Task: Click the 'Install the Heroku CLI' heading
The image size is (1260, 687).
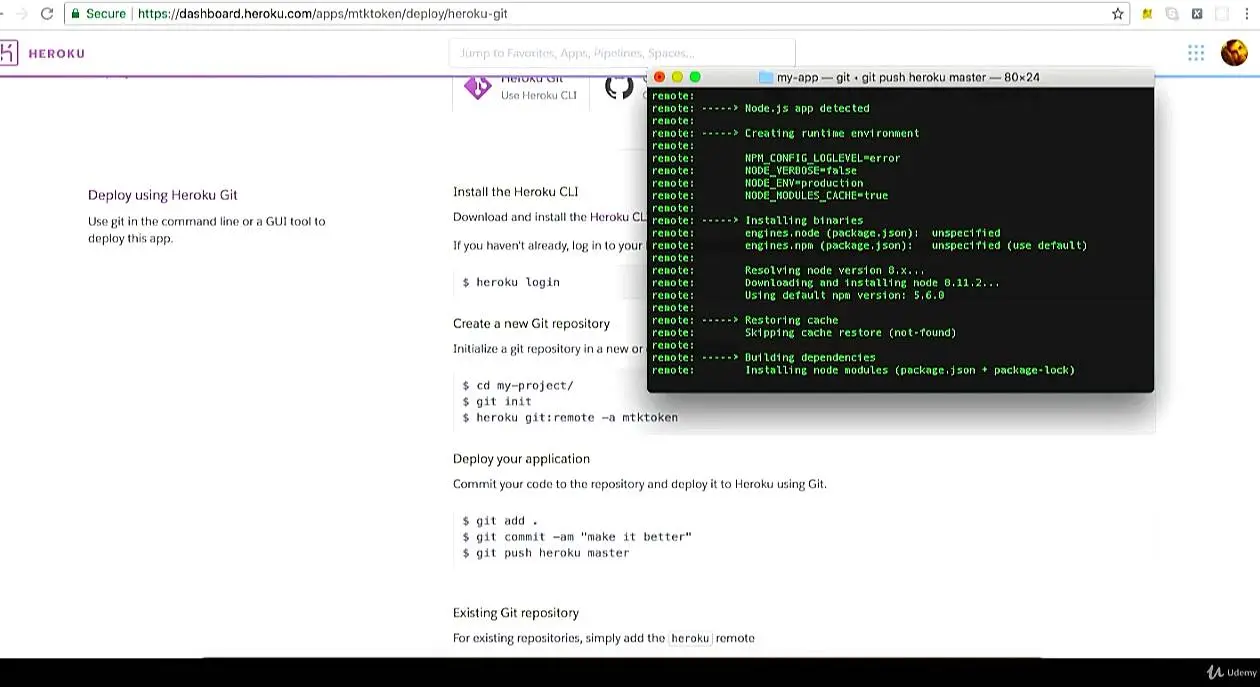Action: tap(515, 192)
